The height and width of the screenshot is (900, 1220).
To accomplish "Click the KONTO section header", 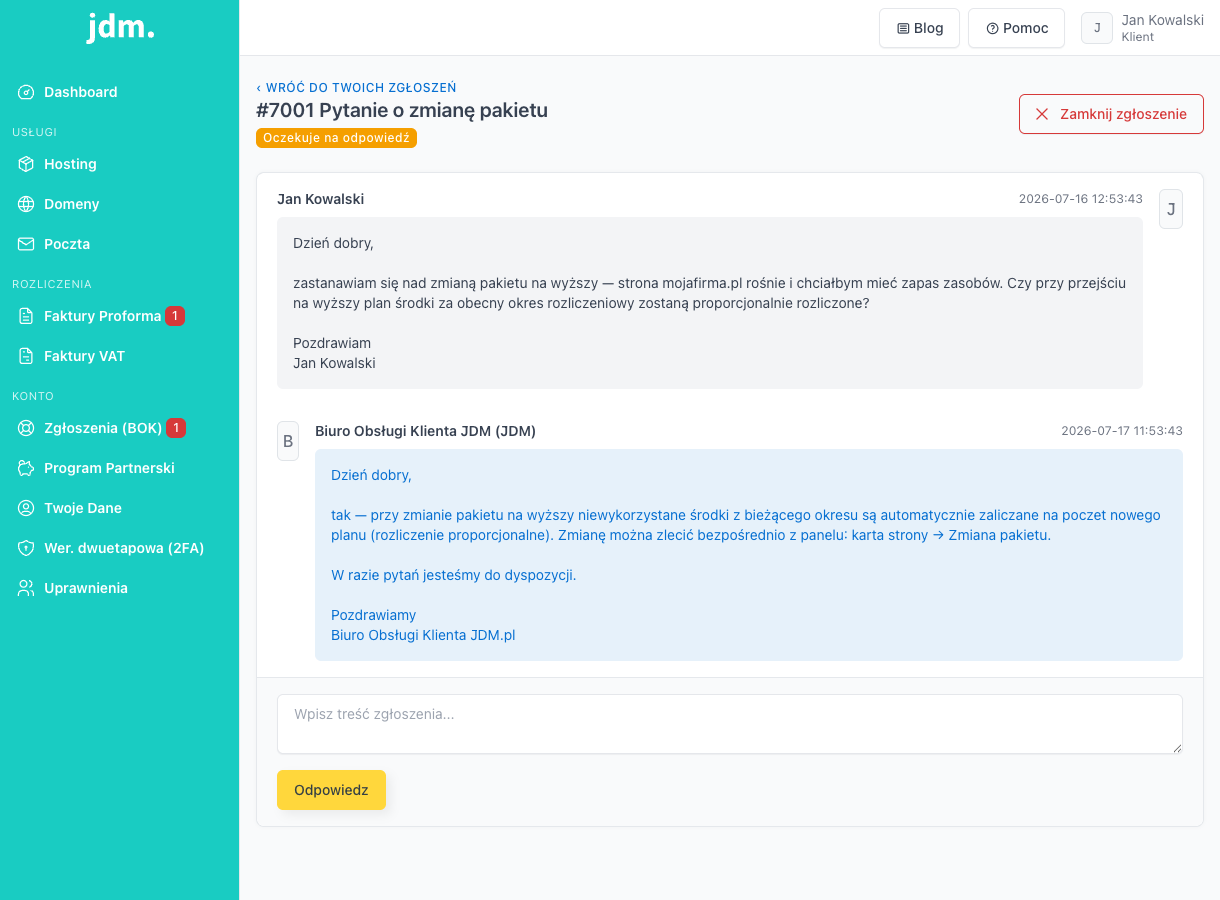I will 33,396.
